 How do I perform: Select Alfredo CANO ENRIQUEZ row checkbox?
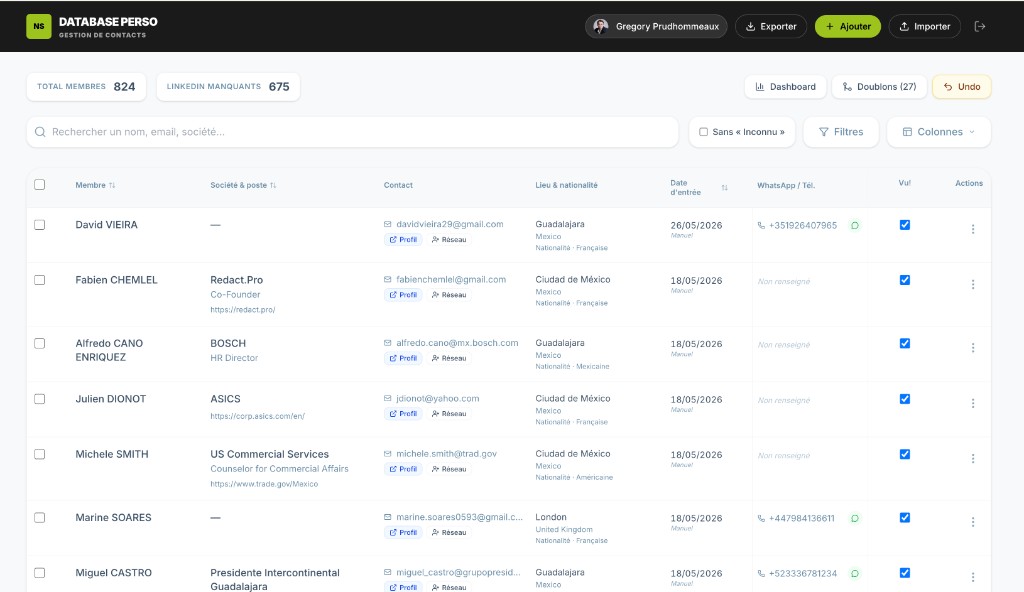coord(40,343)
